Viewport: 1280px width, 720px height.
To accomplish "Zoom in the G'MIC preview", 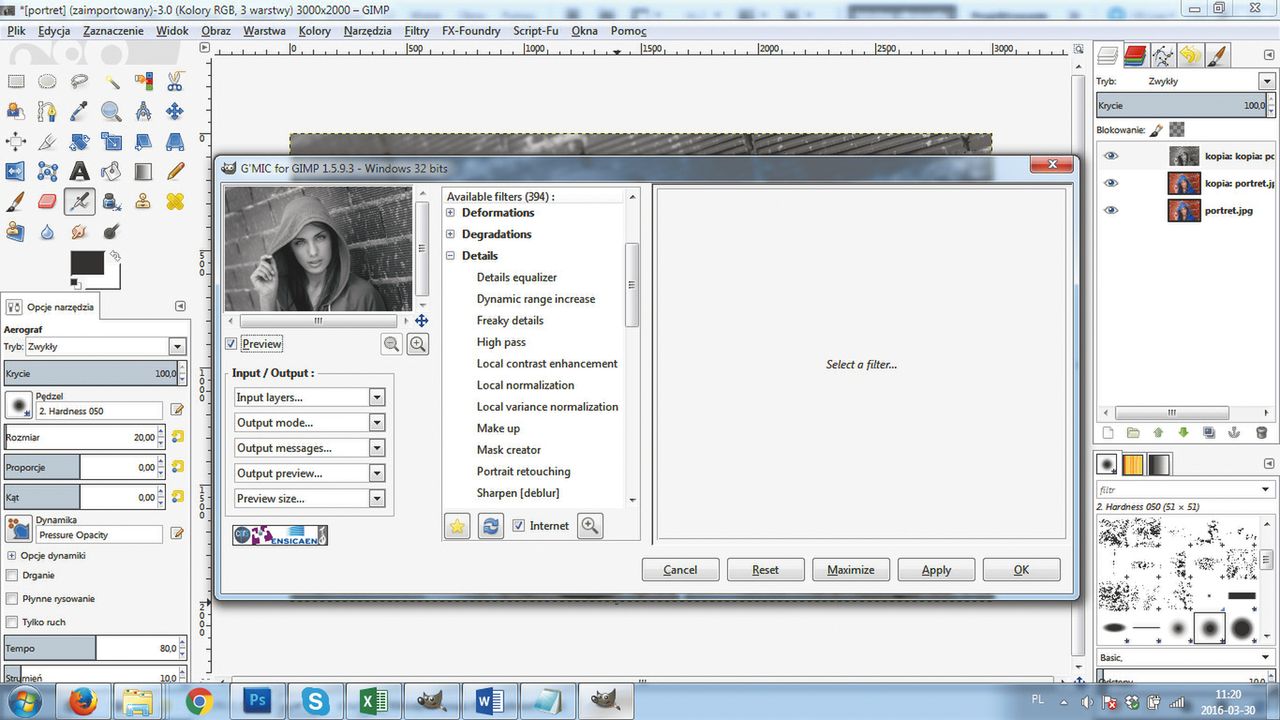I will pos(418,344).
